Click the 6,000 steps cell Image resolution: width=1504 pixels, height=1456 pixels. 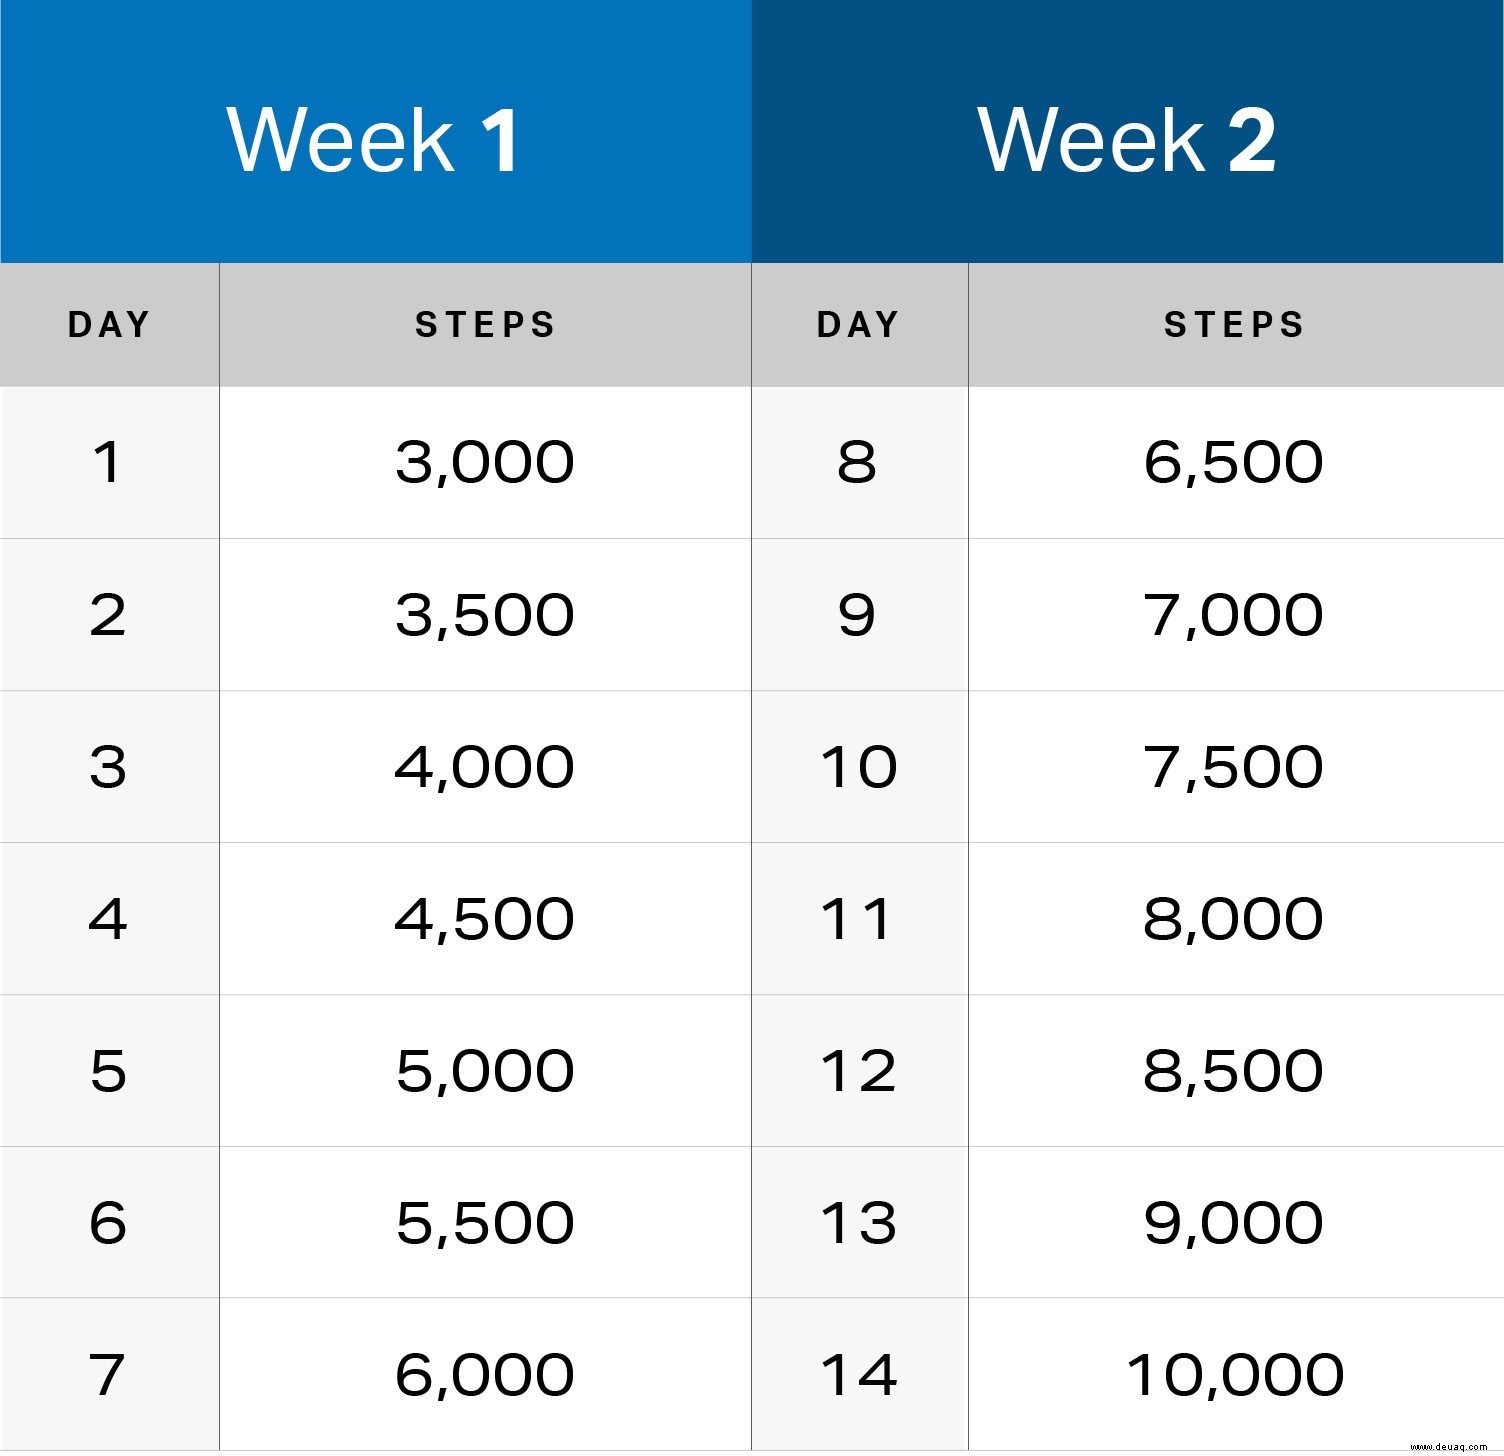(x=485, y=1375)
